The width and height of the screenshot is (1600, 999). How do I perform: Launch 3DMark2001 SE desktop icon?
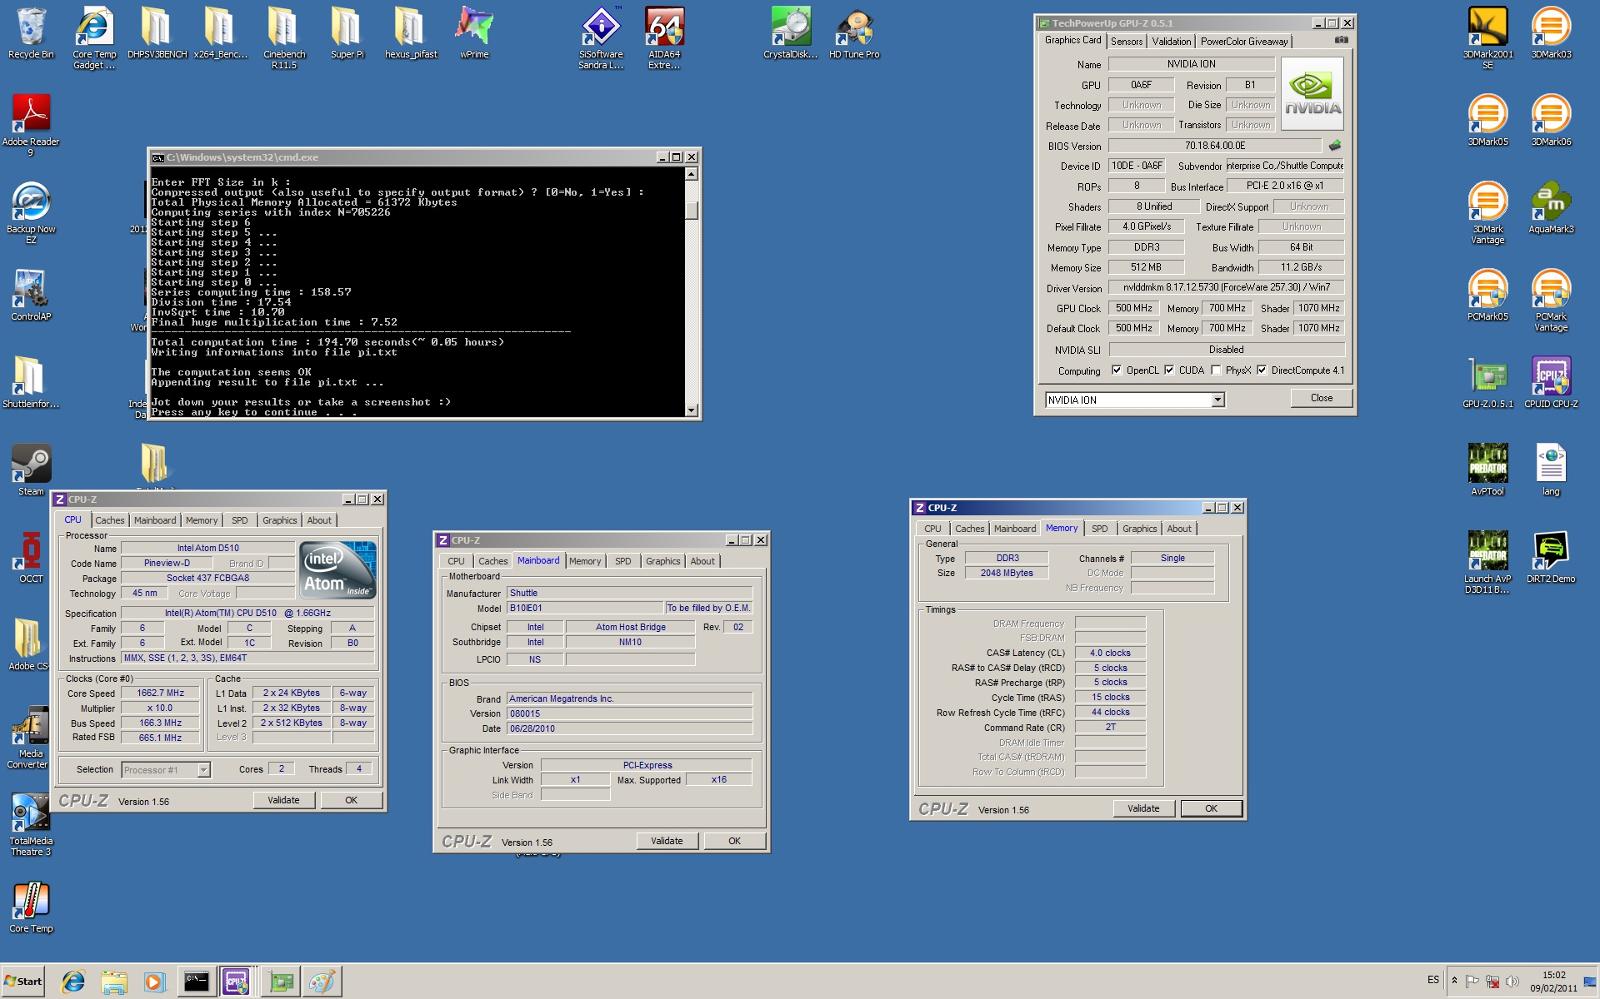1487,38
